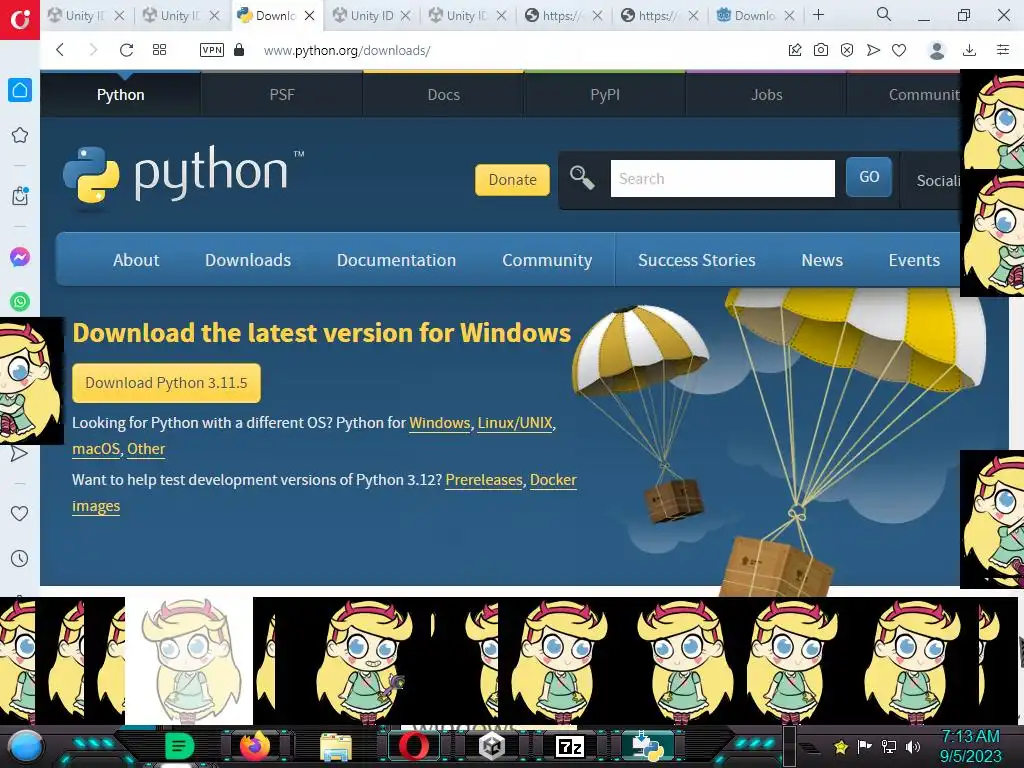Open the Docs top navigation tab
Viewport: 1024px width, 768px height.
[x=443, y=95]
